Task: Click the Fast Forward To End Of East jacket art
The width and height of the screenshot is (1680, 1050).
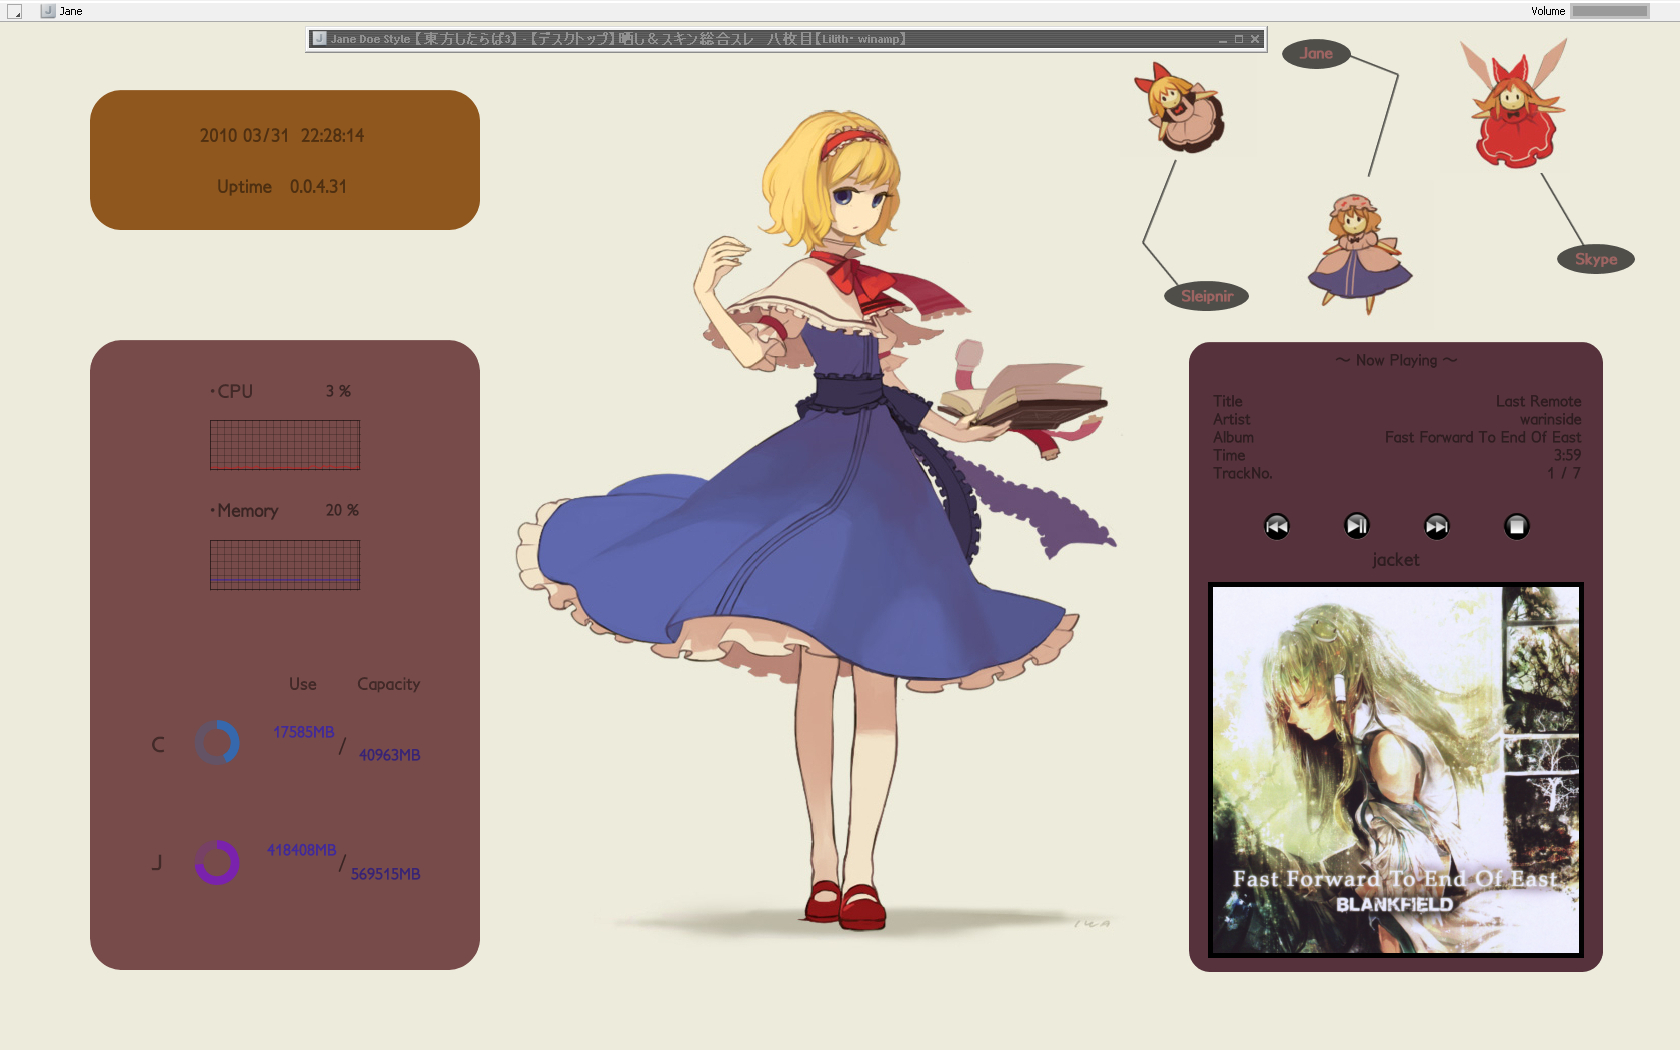Action: pos(1395,769)
